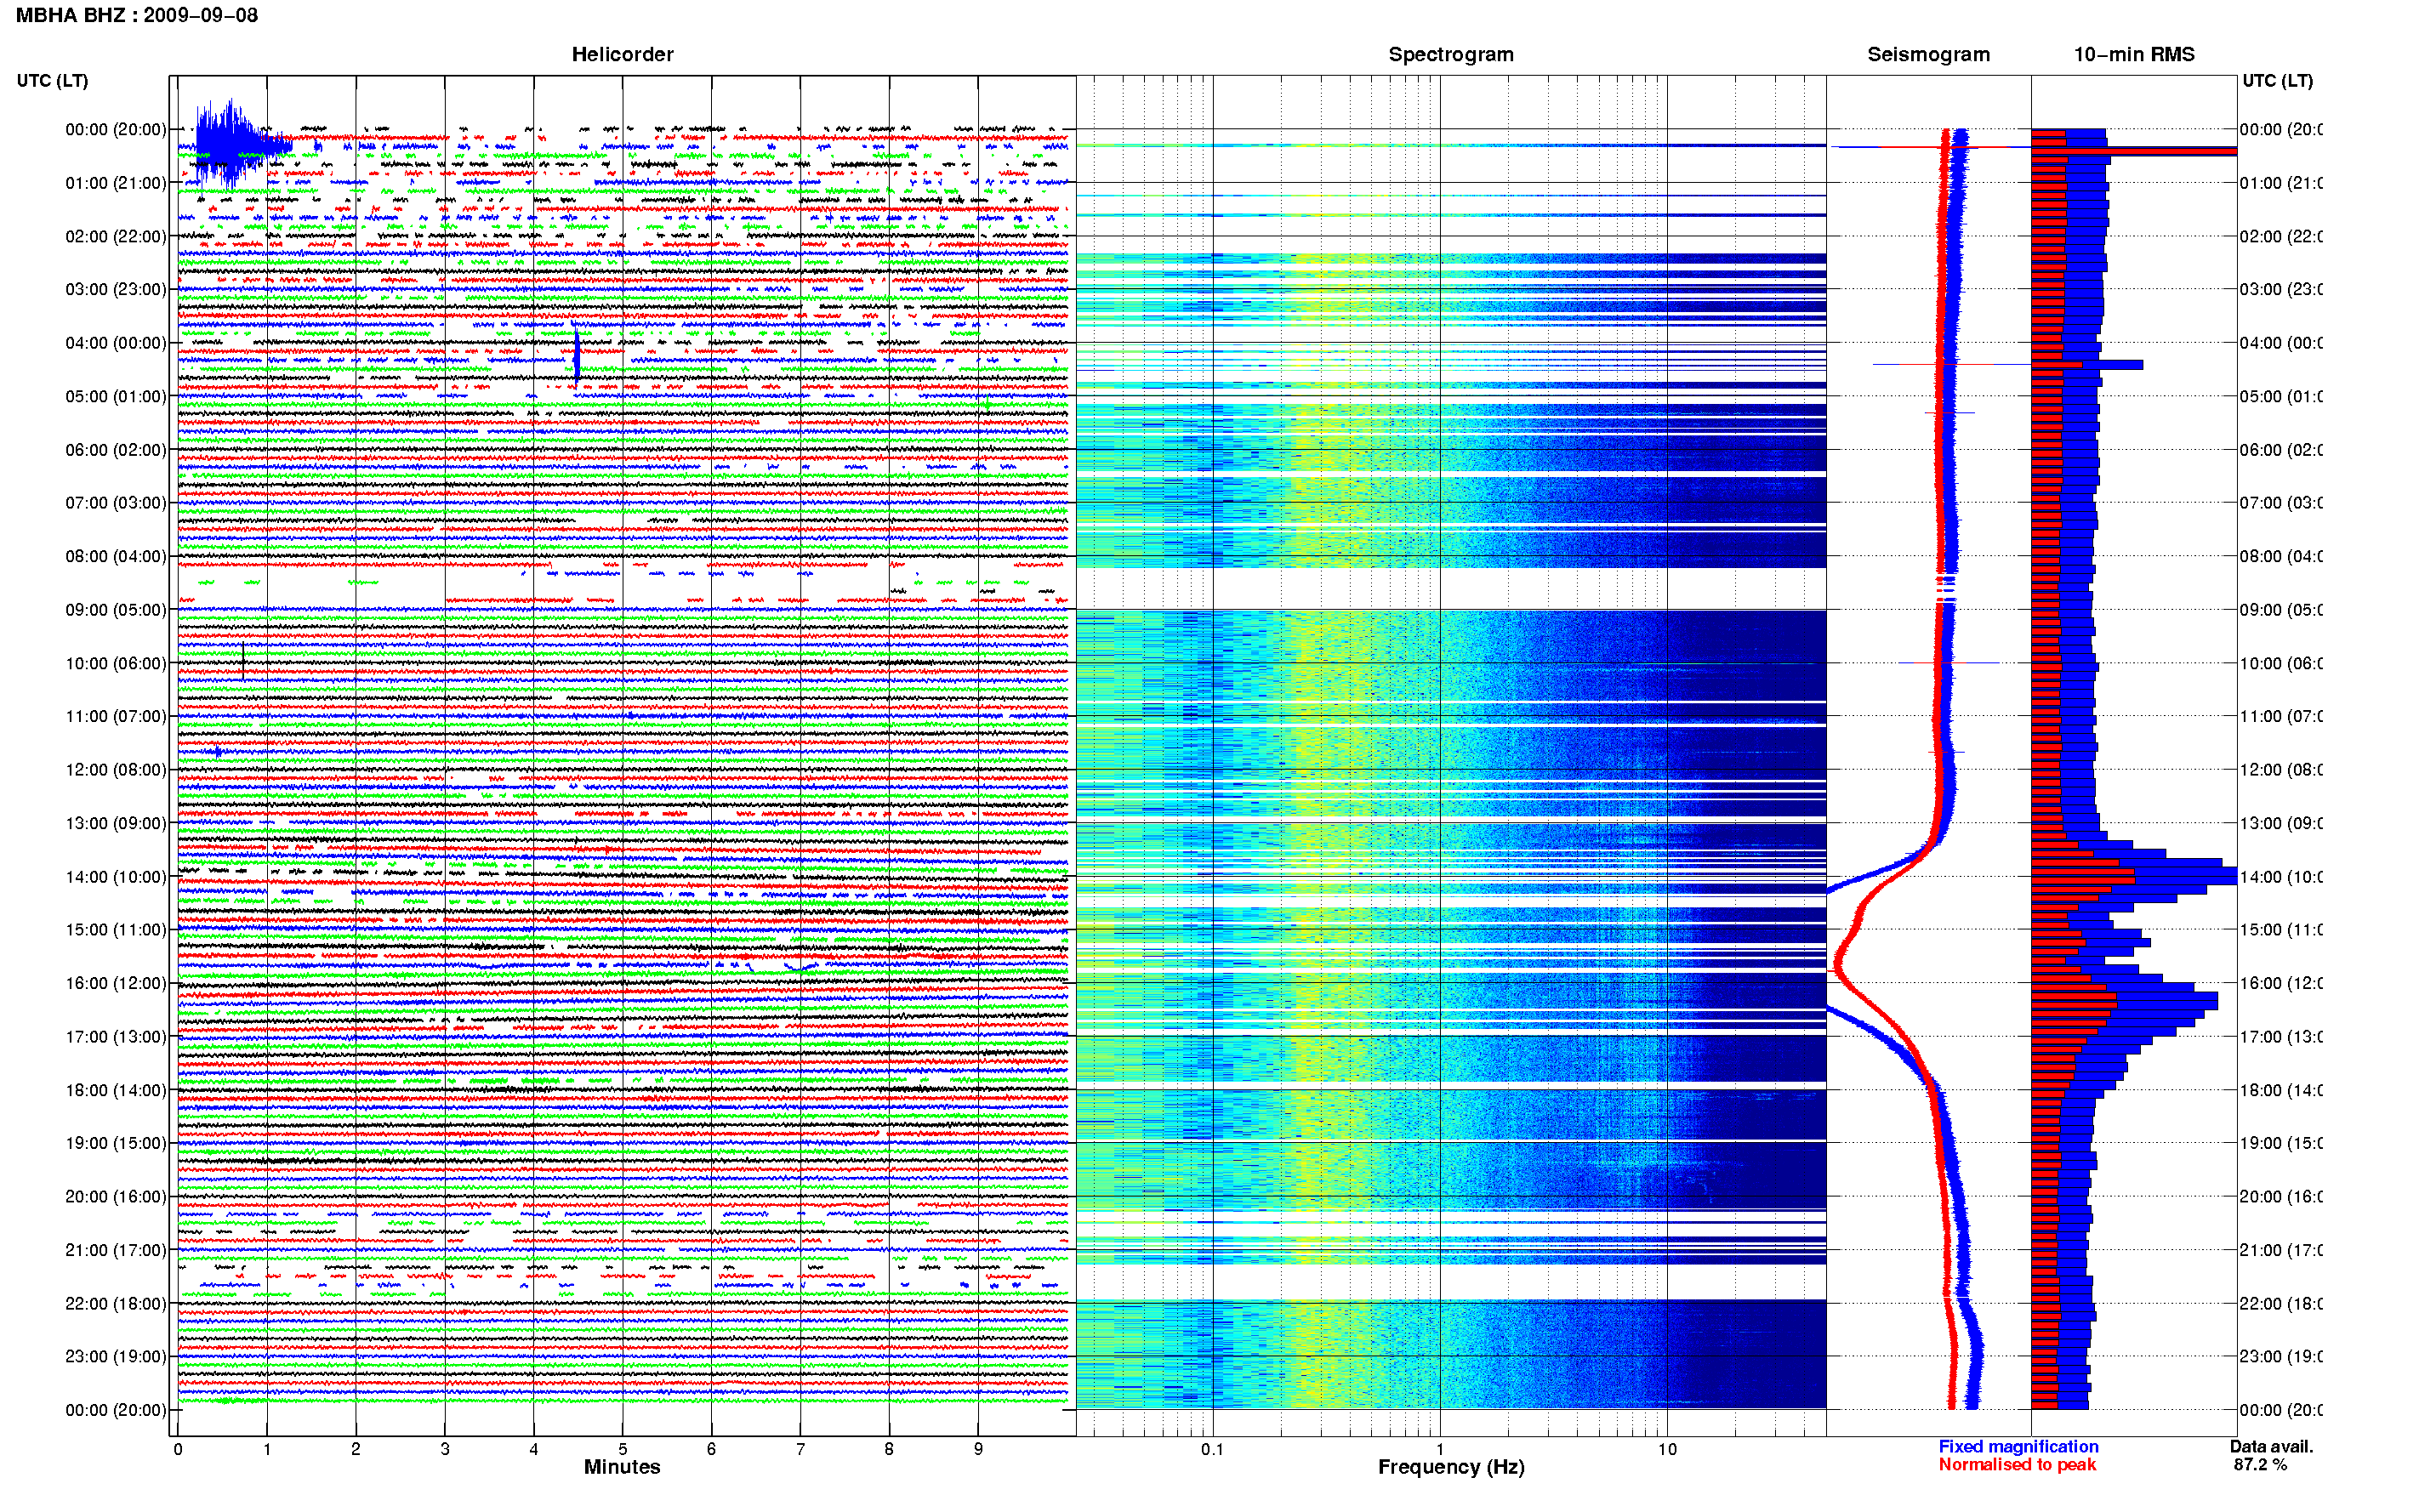The image size is (2419, 1512).
Task: Click the 0.1 frequency tick label
Action: pos(1212,1449)
